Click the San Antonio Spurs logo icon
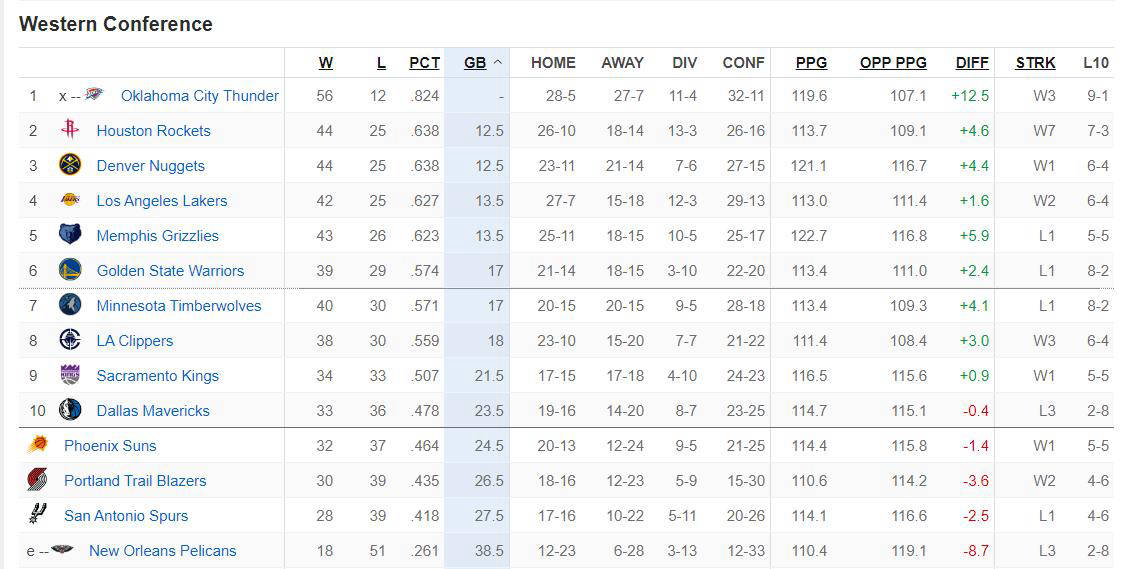 (37, 514)
